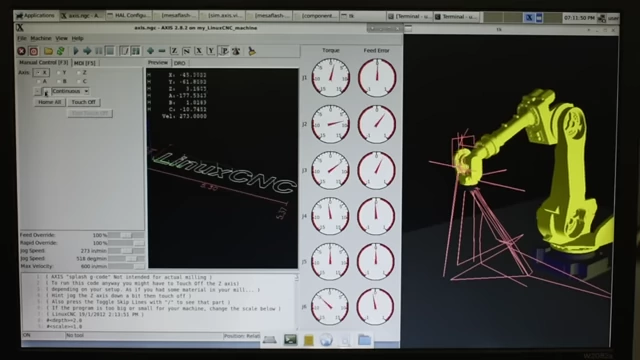Switch to Manual Control [F3] tab
This screenshot has height=360, width=640.
pos(44,62)
